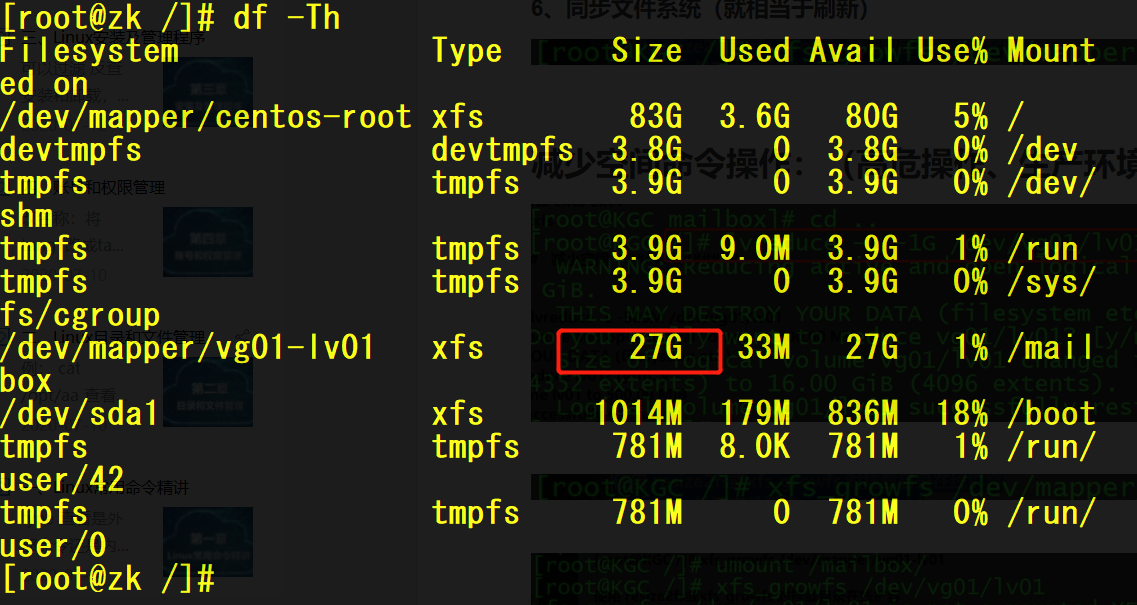Click '1%' usage in the vg01-lv01 row
This screenshot has height=605, width=1137.
(971, 348)
